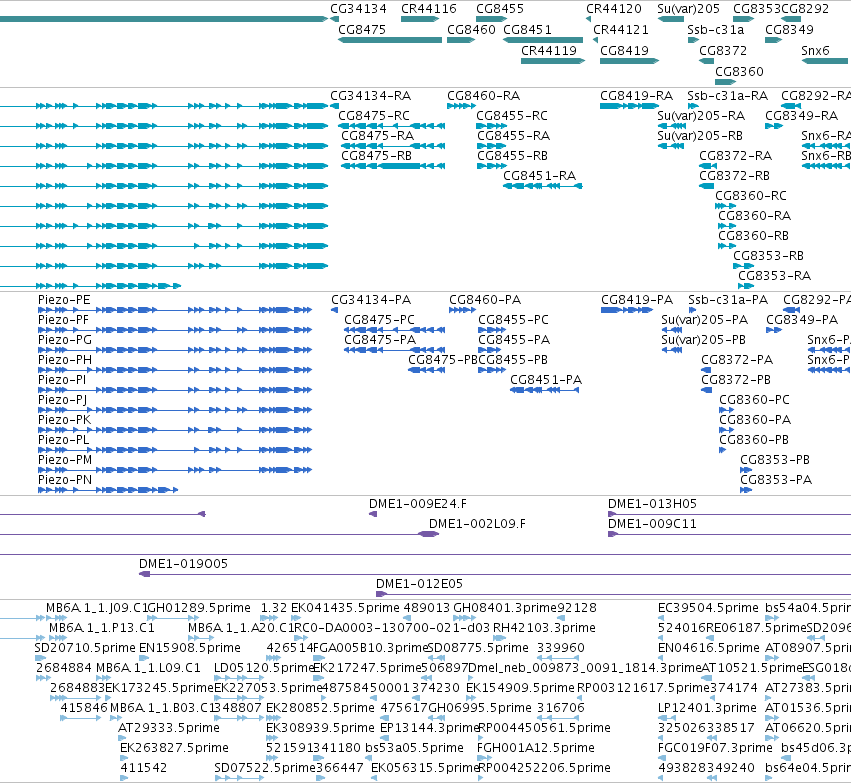The height and width of the screenshot is (783, 851).
Task: Click transcript CG8349-RA
Action: click(x=802, y=116)
